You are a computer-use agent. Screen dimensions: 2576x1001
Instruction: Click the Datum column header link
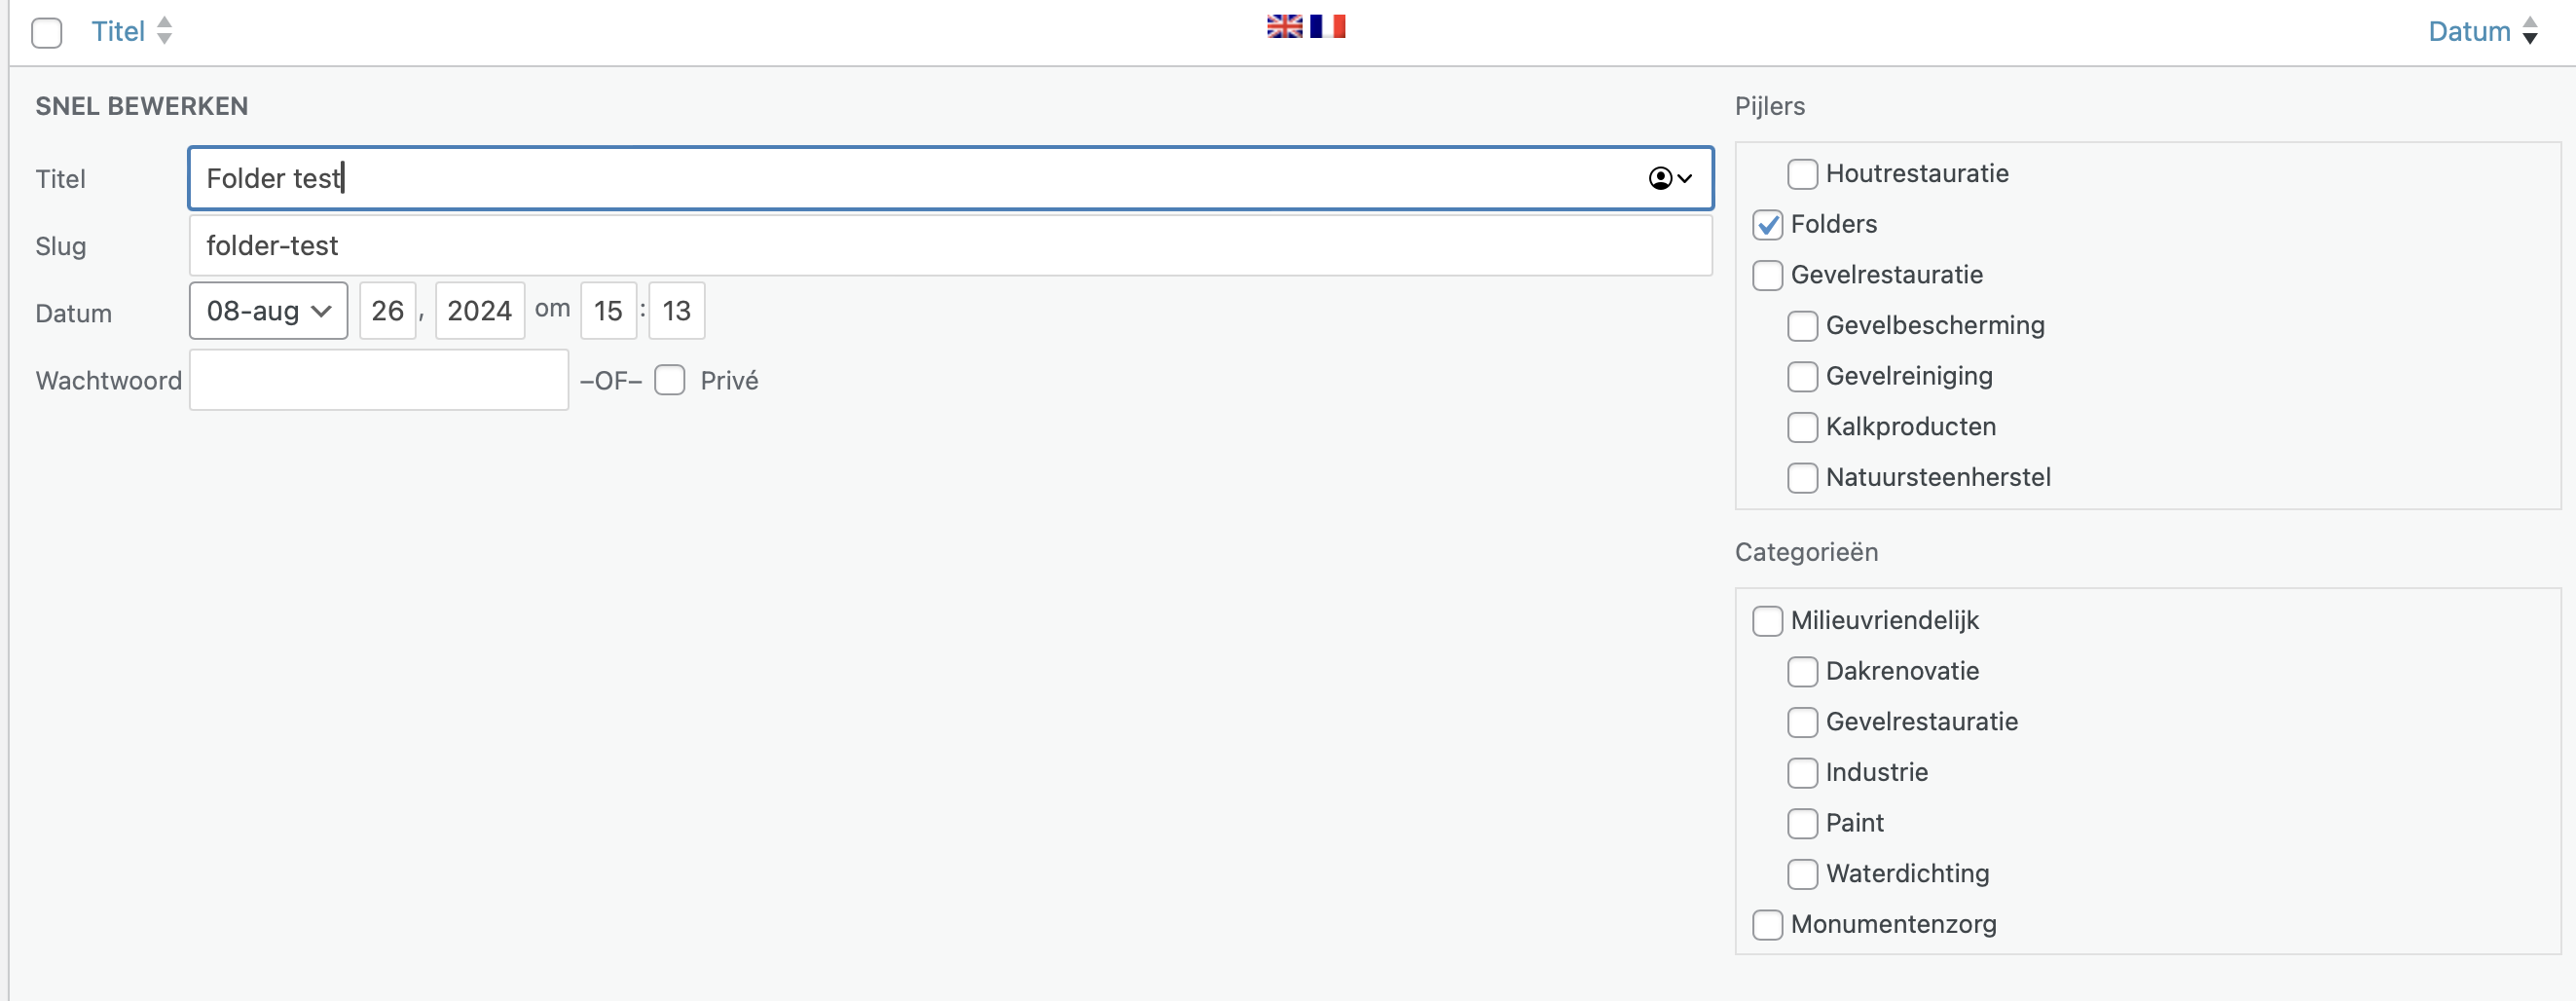[2469, 31]
